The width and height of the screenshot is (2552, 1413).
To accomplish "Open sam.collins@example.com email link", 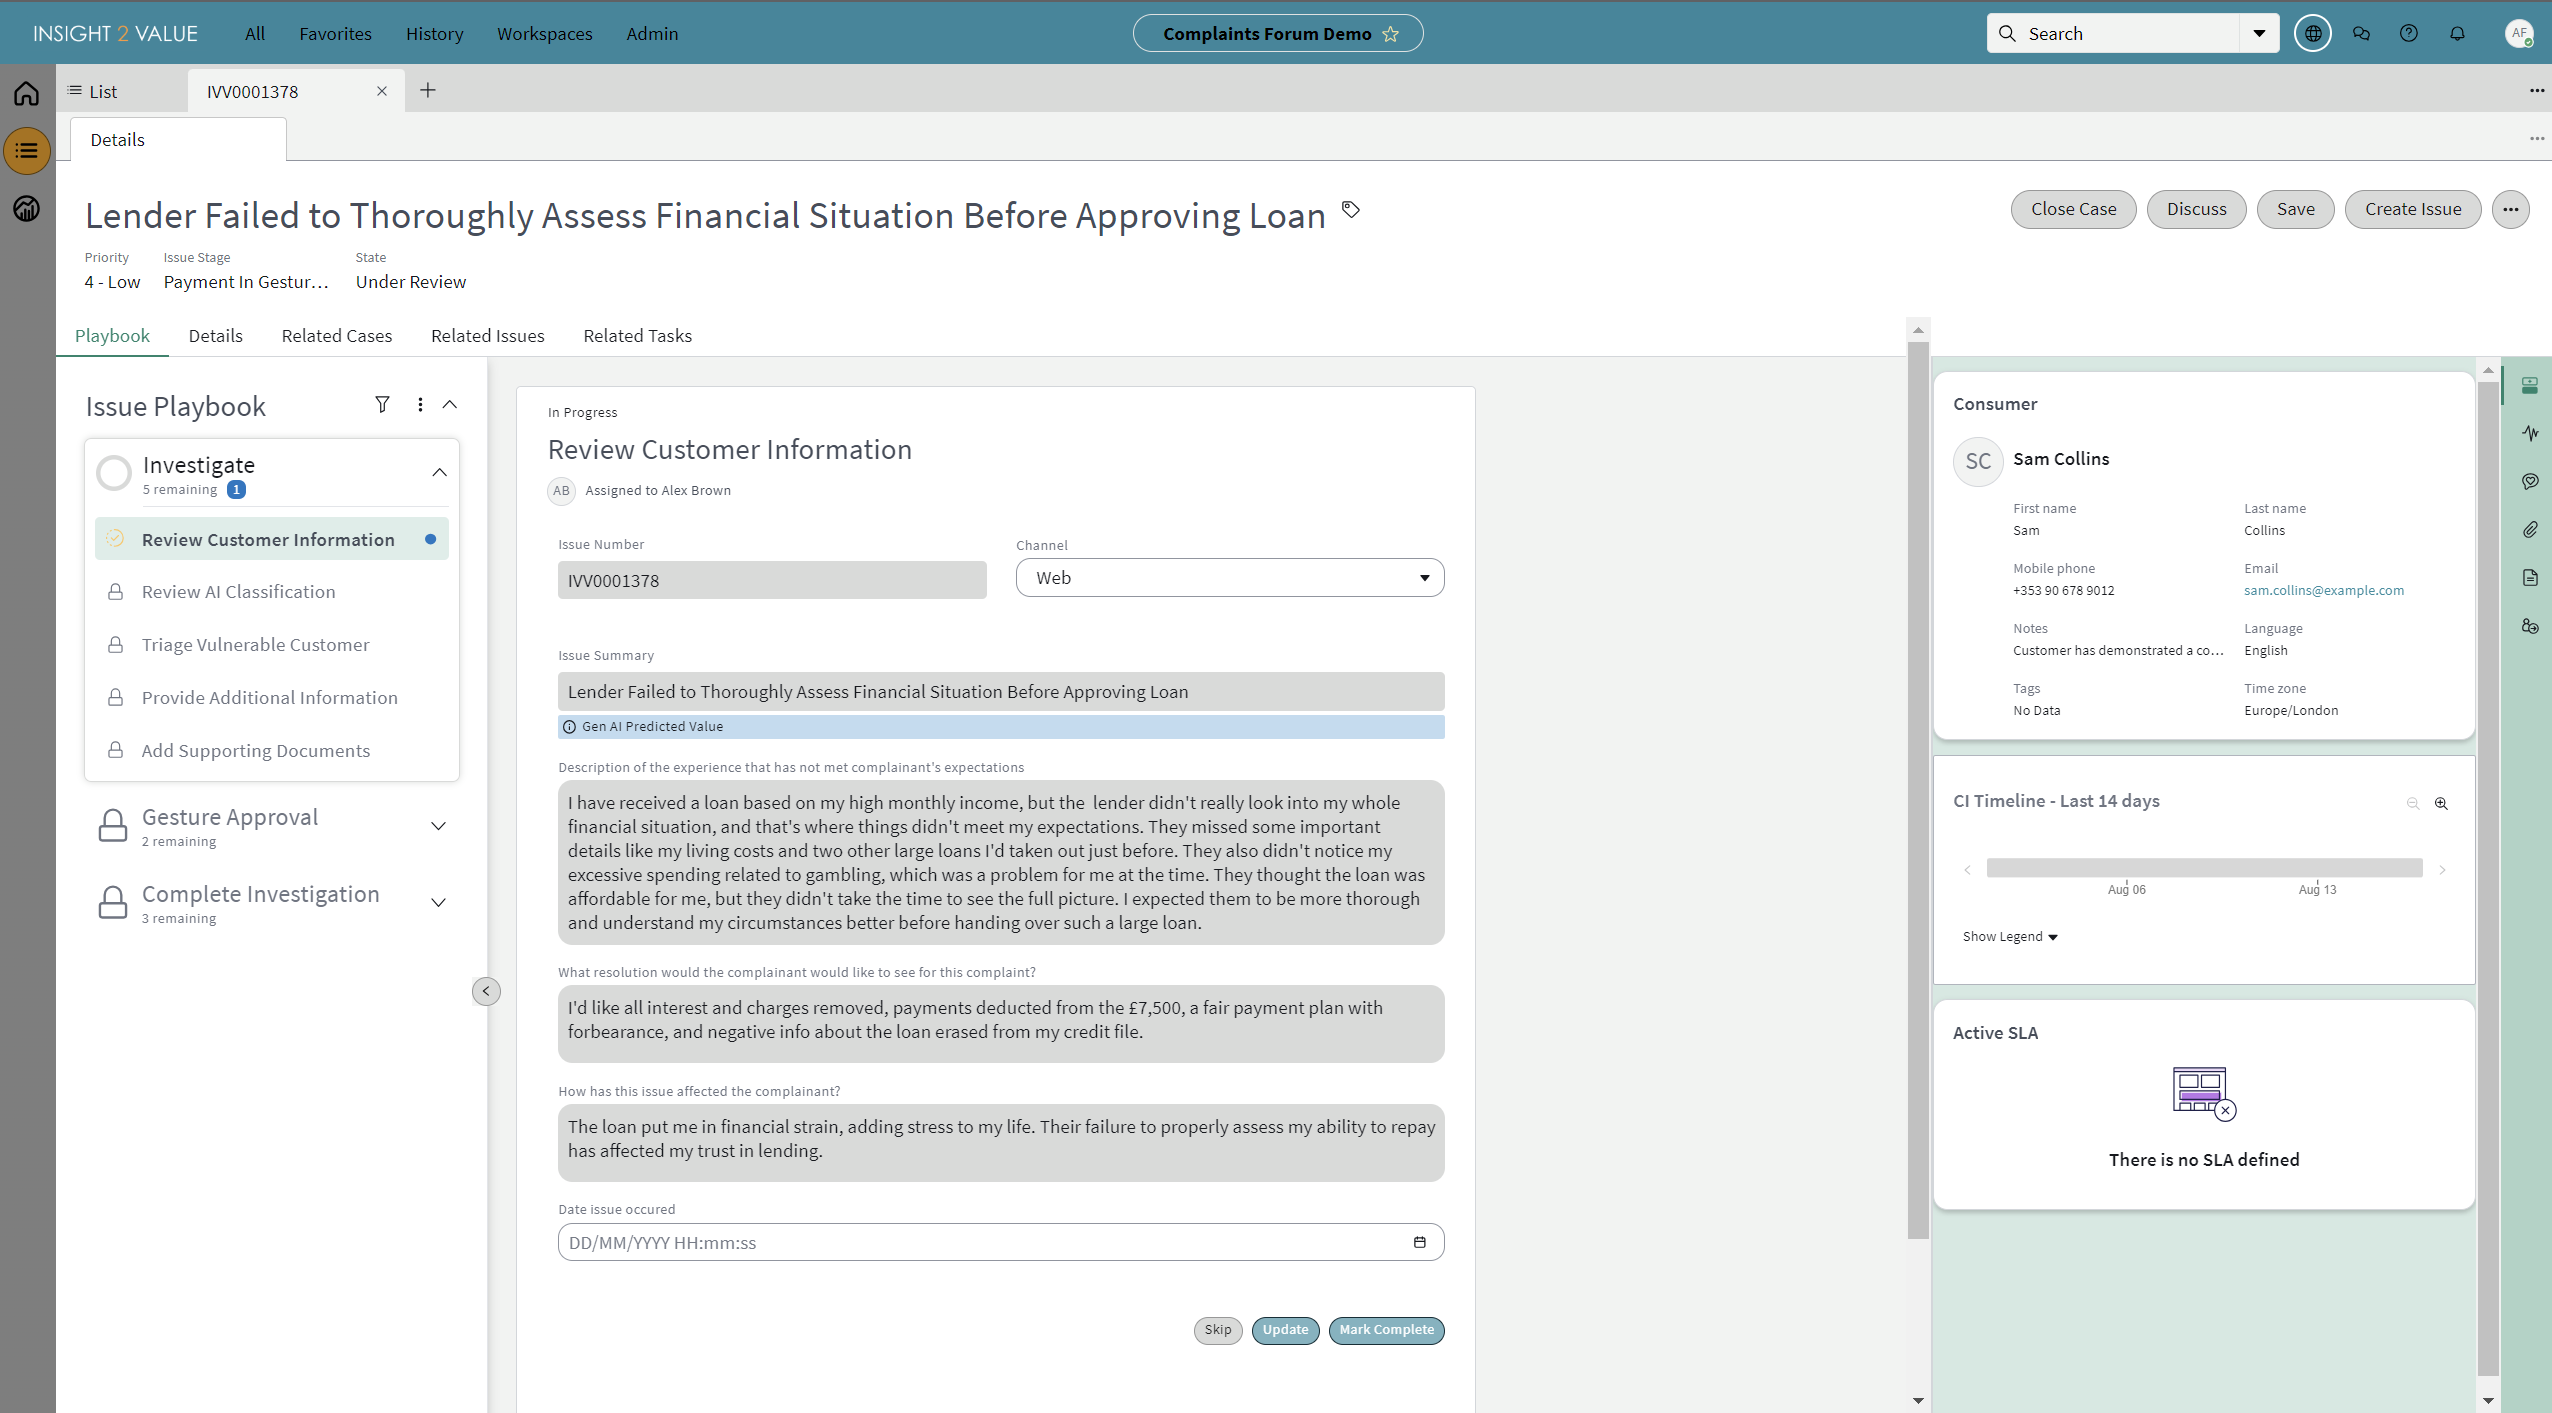I will coord(2323,590).
